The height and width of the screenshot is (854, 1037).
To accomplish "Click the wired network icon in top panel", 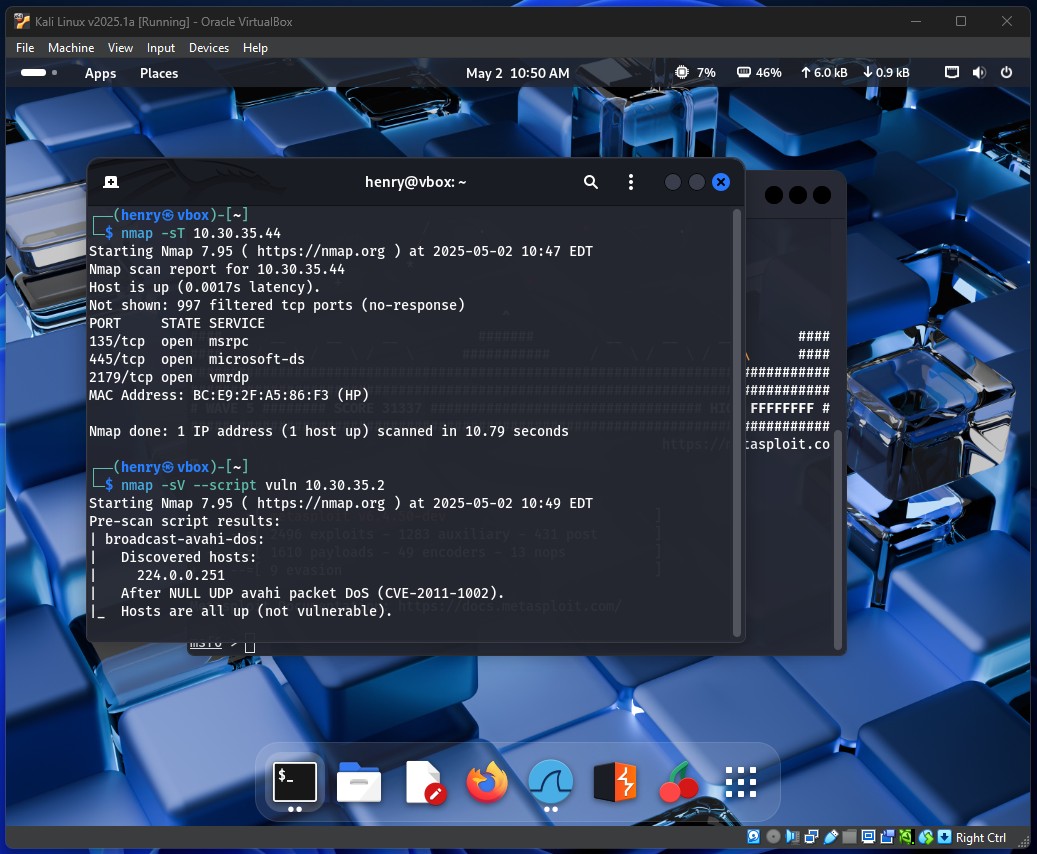I will (x=952, y=73).
